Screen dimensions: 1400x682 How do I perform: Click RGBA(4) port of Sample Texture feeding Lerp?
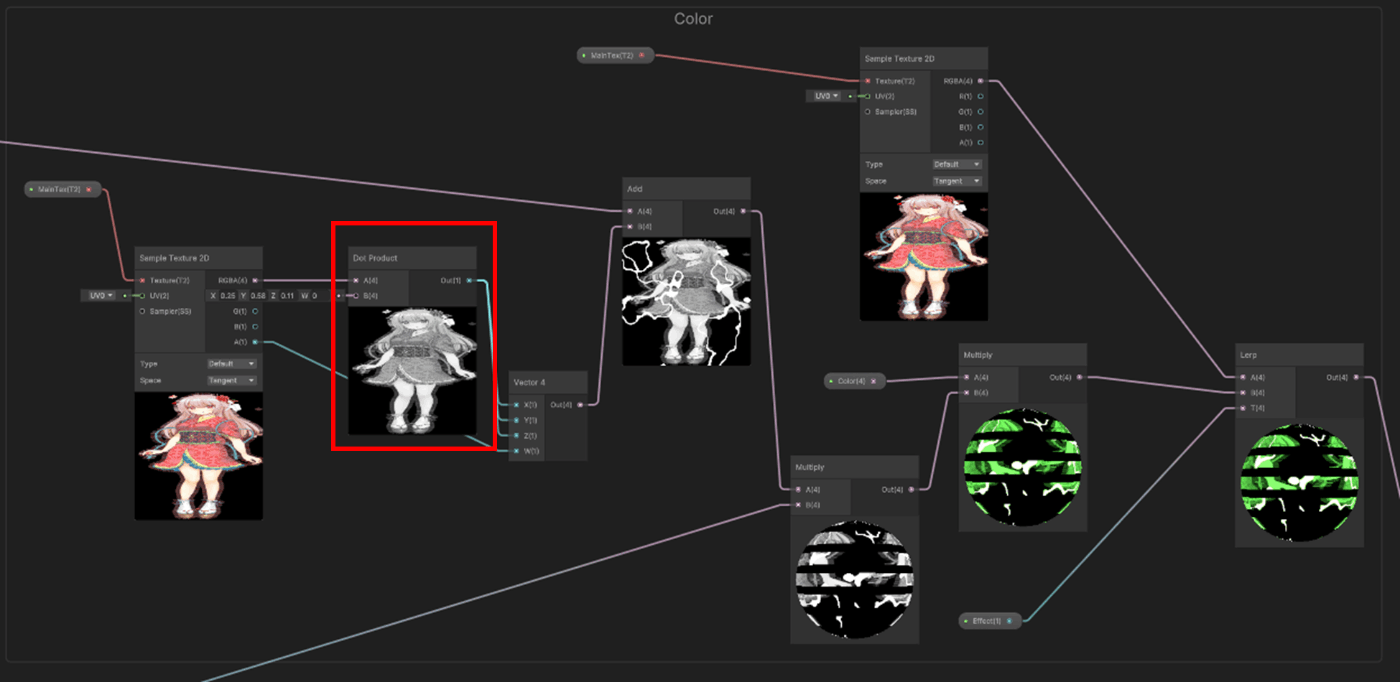coord(980,81)
